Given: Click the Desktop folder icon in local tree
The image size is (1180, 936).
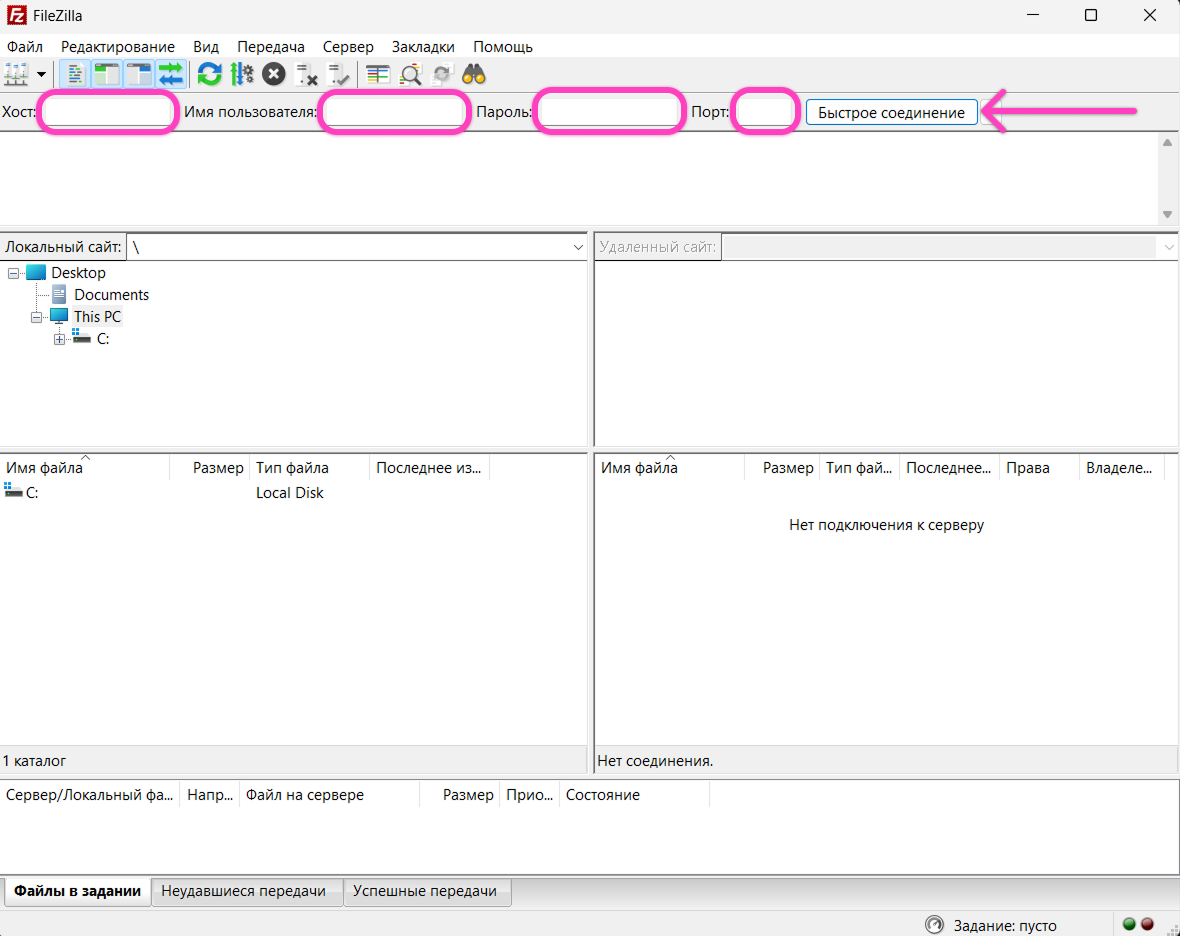Looking at the screenshot, I should (36, 272).
